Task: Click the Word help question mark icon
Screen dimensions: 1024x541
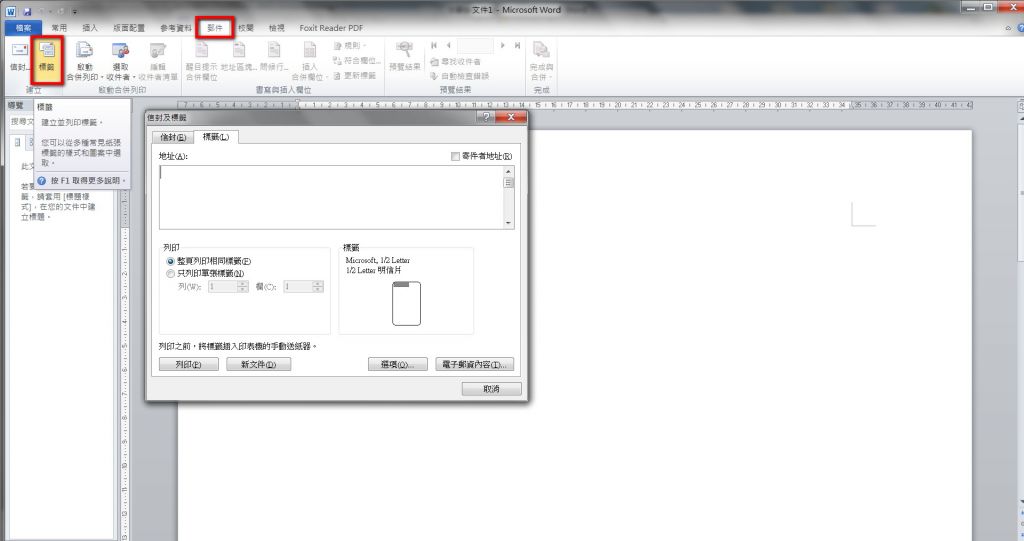Action: click(1015, 29)
